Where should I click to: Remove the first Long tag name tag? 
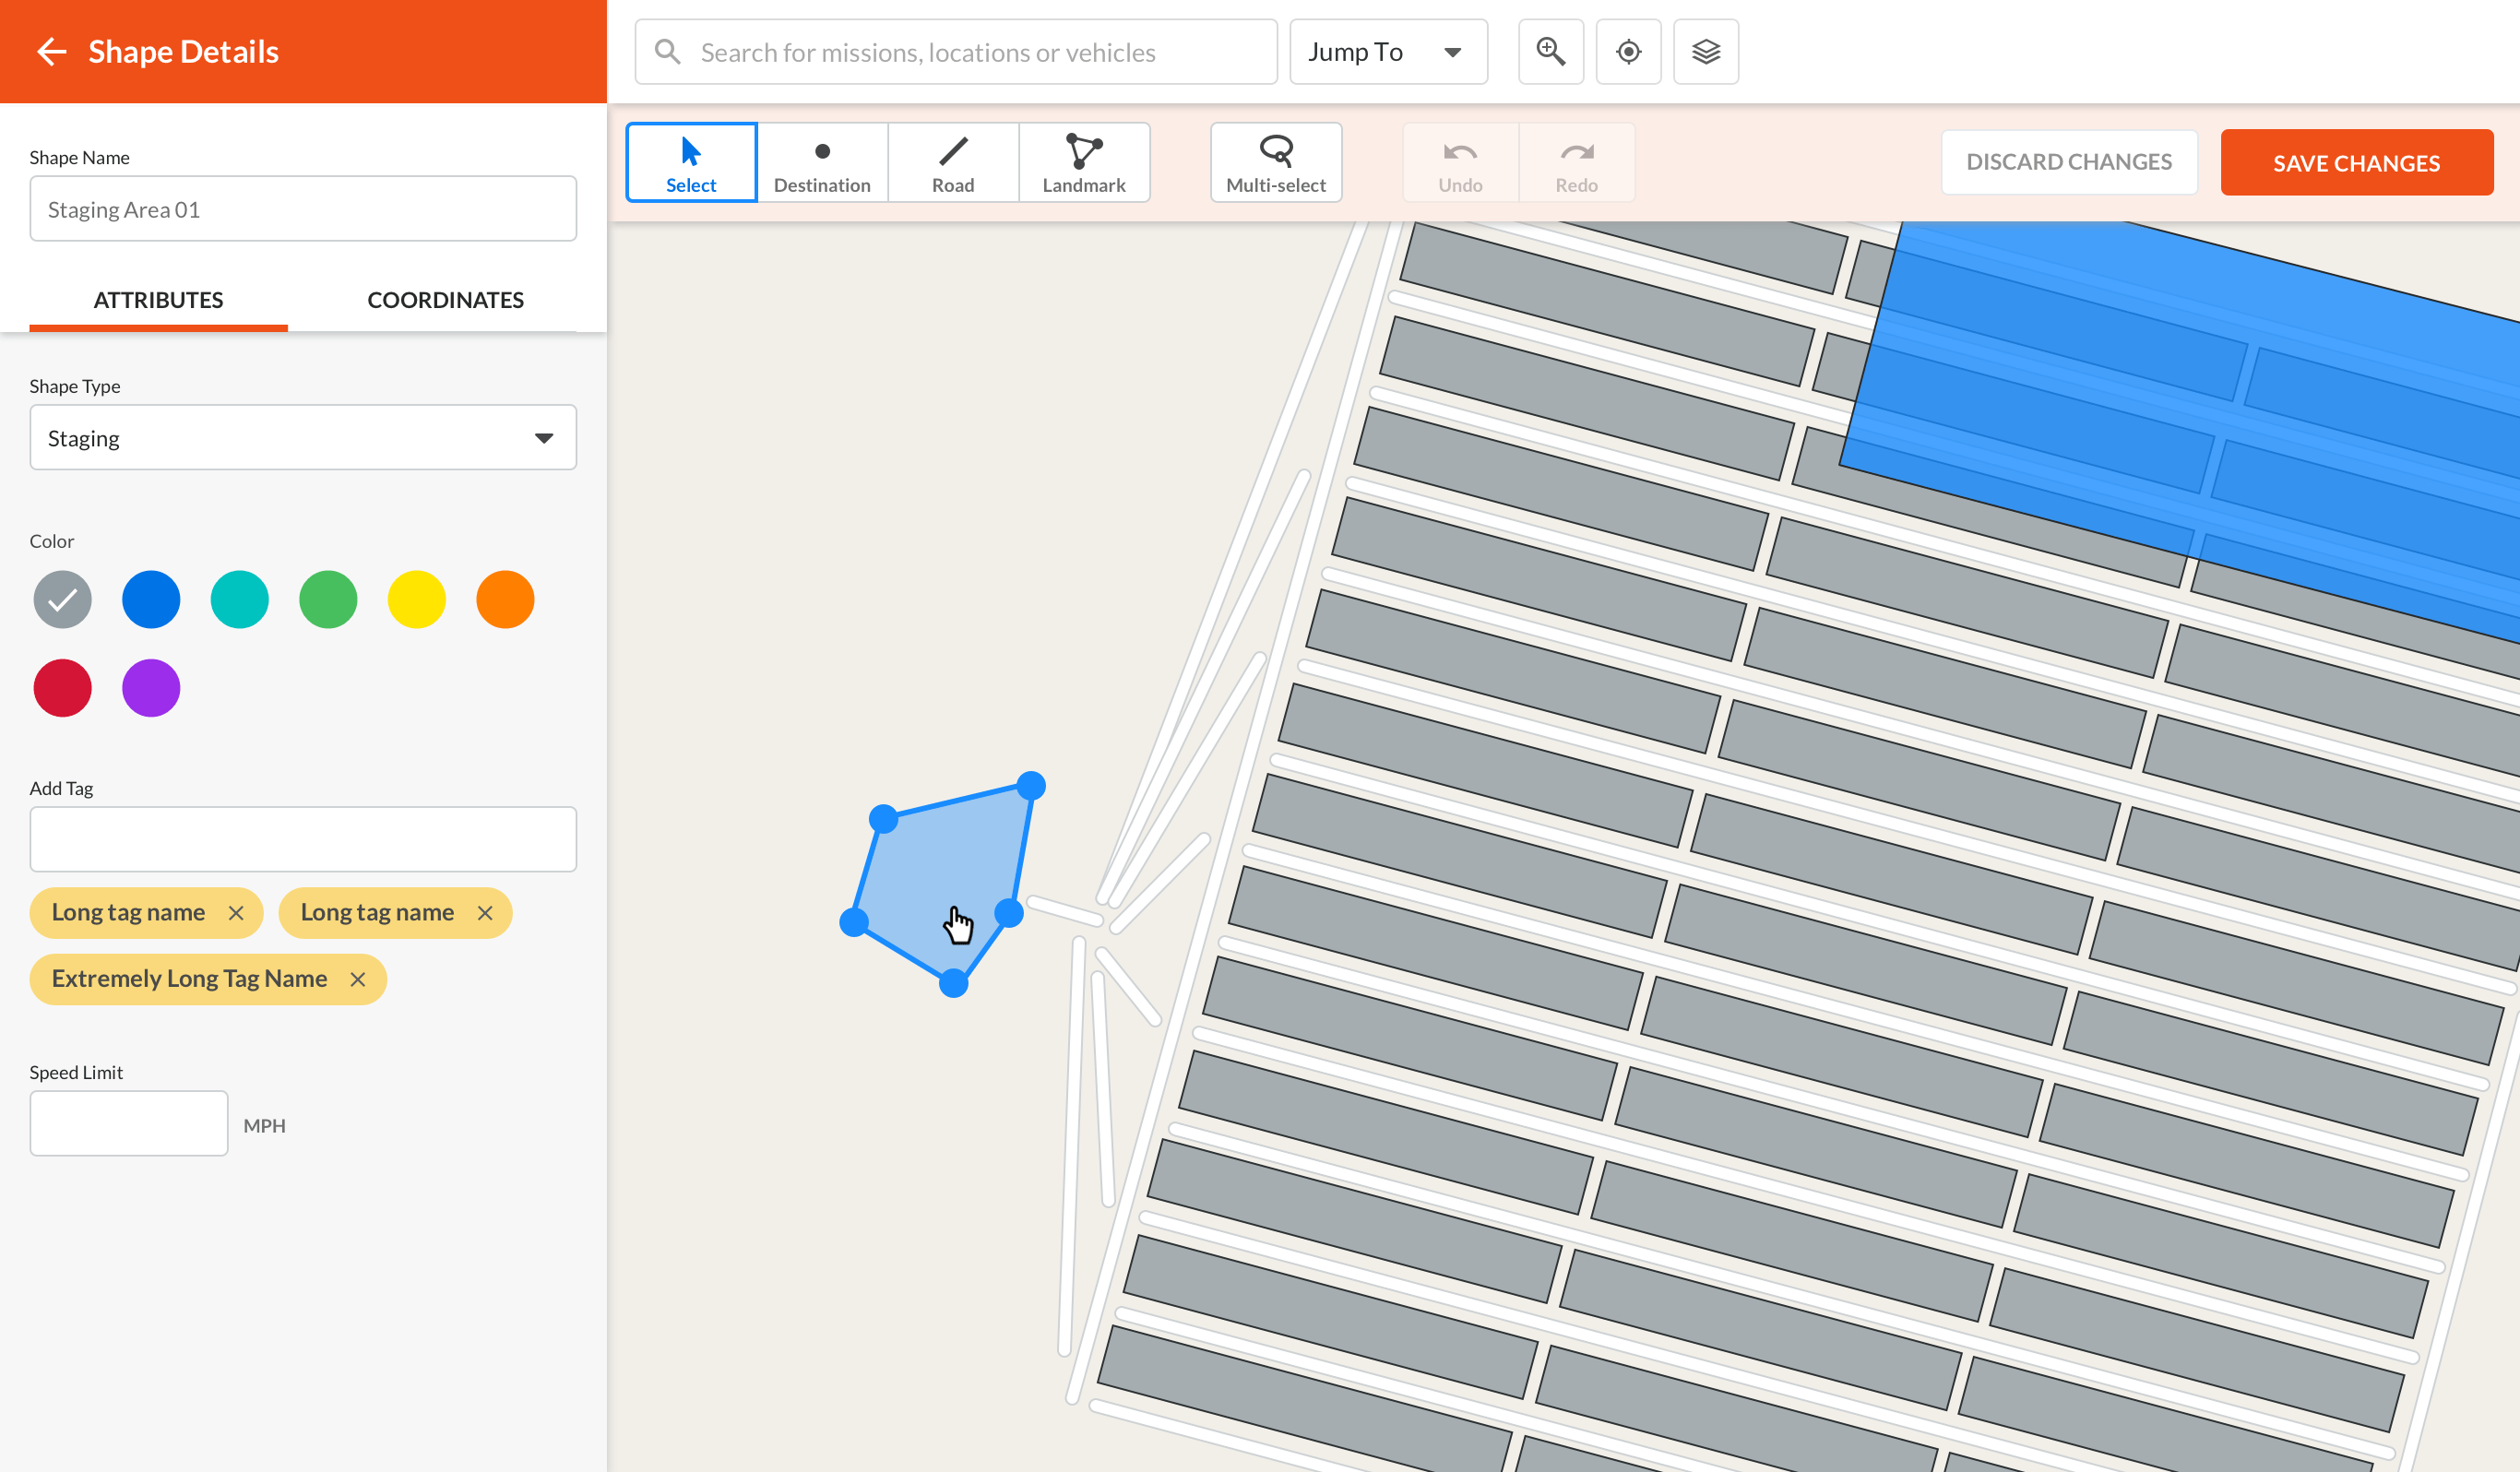click(236, 913)
